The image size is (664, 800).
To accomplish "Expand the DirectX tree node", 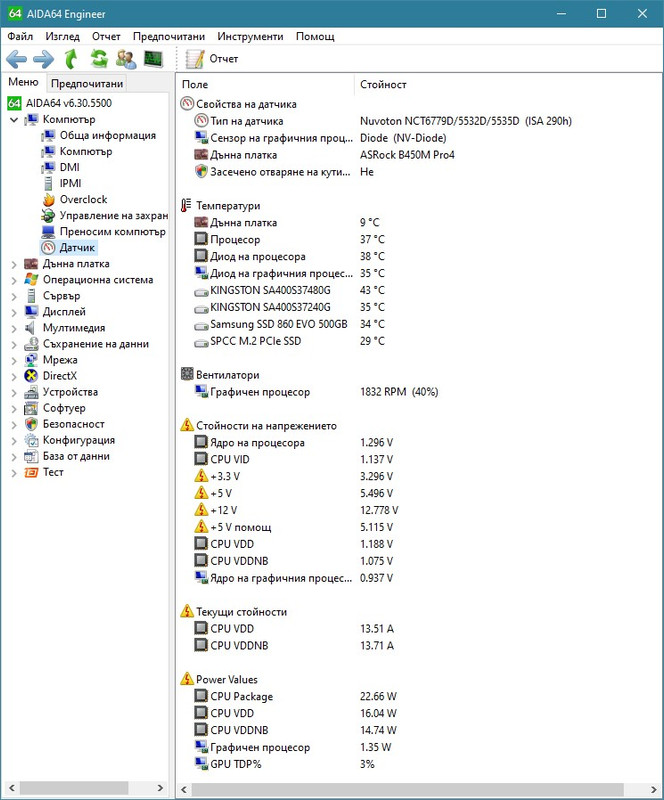I will pyautogui.click(x=14, y=377).
